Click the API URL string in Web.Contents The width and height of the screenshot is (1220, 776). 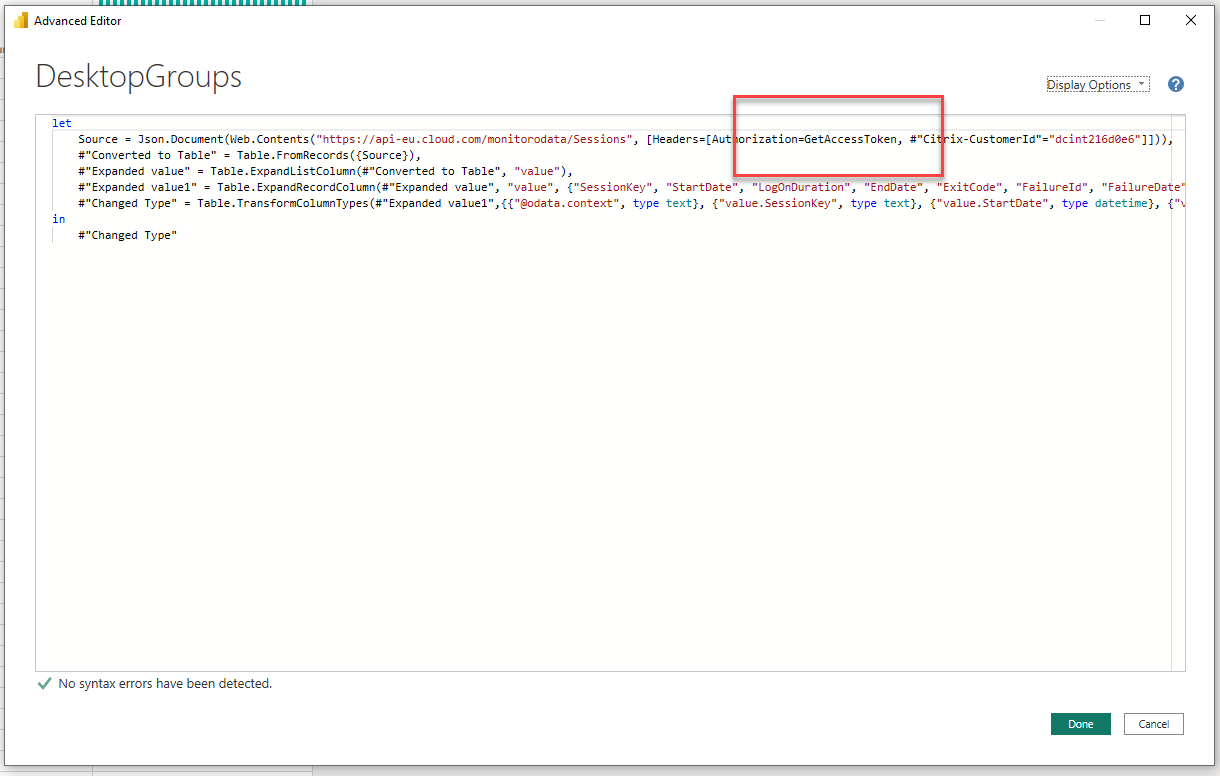476,139
